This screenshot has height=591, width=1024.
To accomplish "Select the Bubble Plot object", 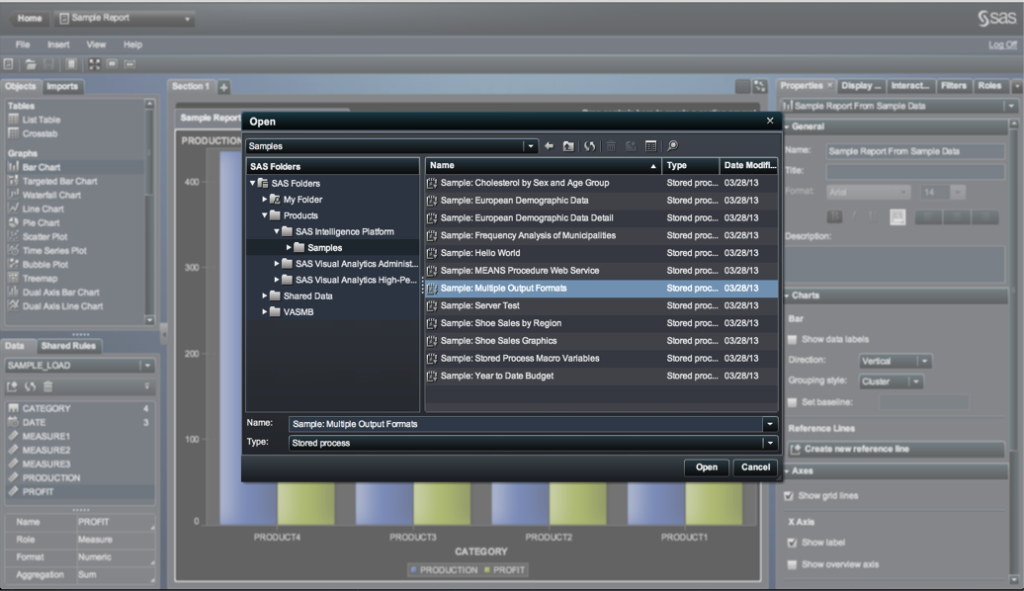I will coord(45,264).
